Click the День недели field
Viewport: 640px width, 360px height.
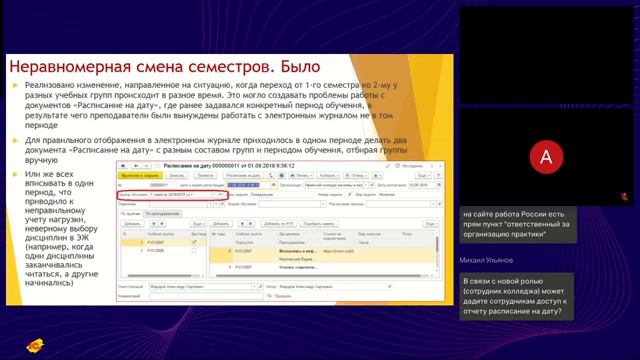tap(282, 195)
